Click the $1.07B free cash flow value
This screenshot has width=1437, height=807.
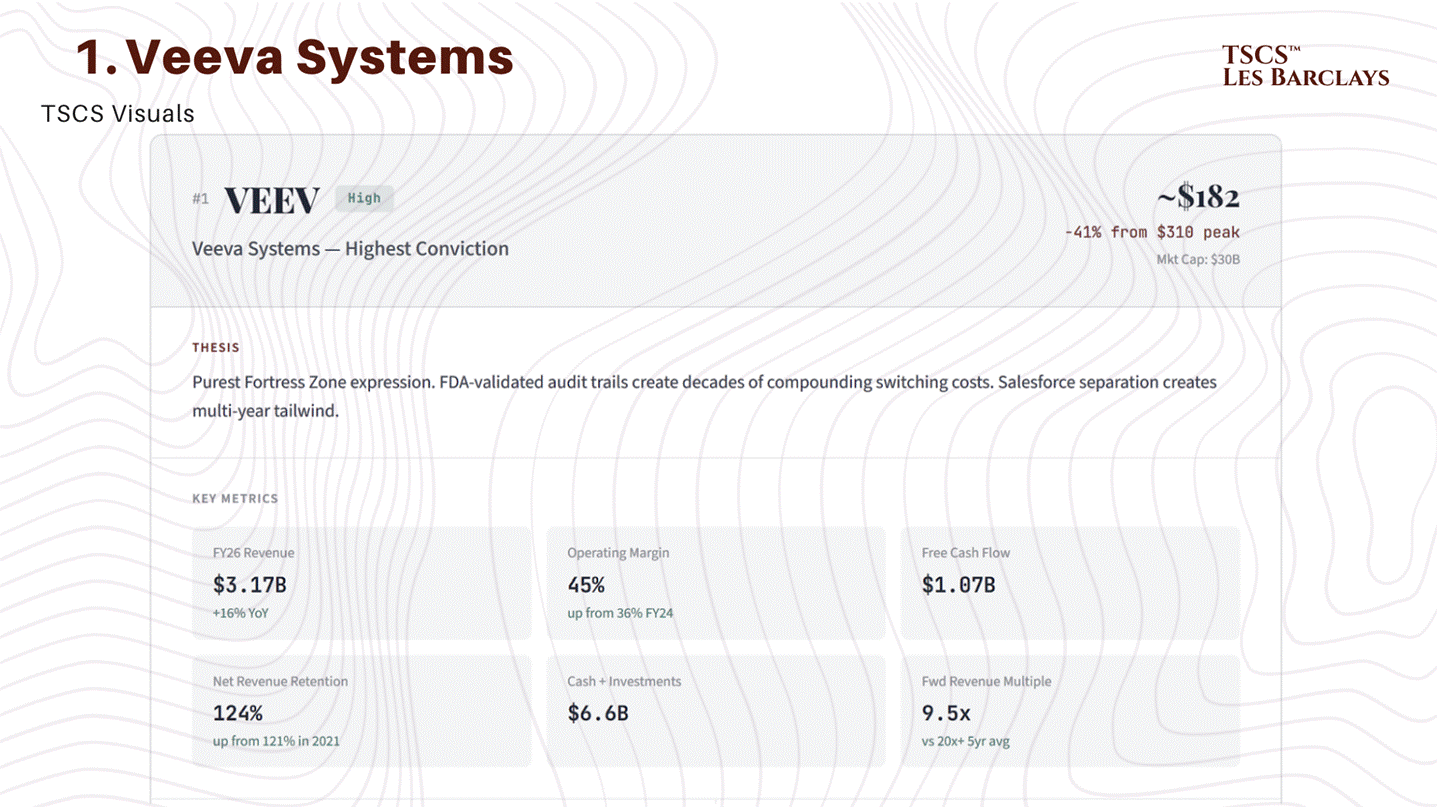[x=958, y=585]
